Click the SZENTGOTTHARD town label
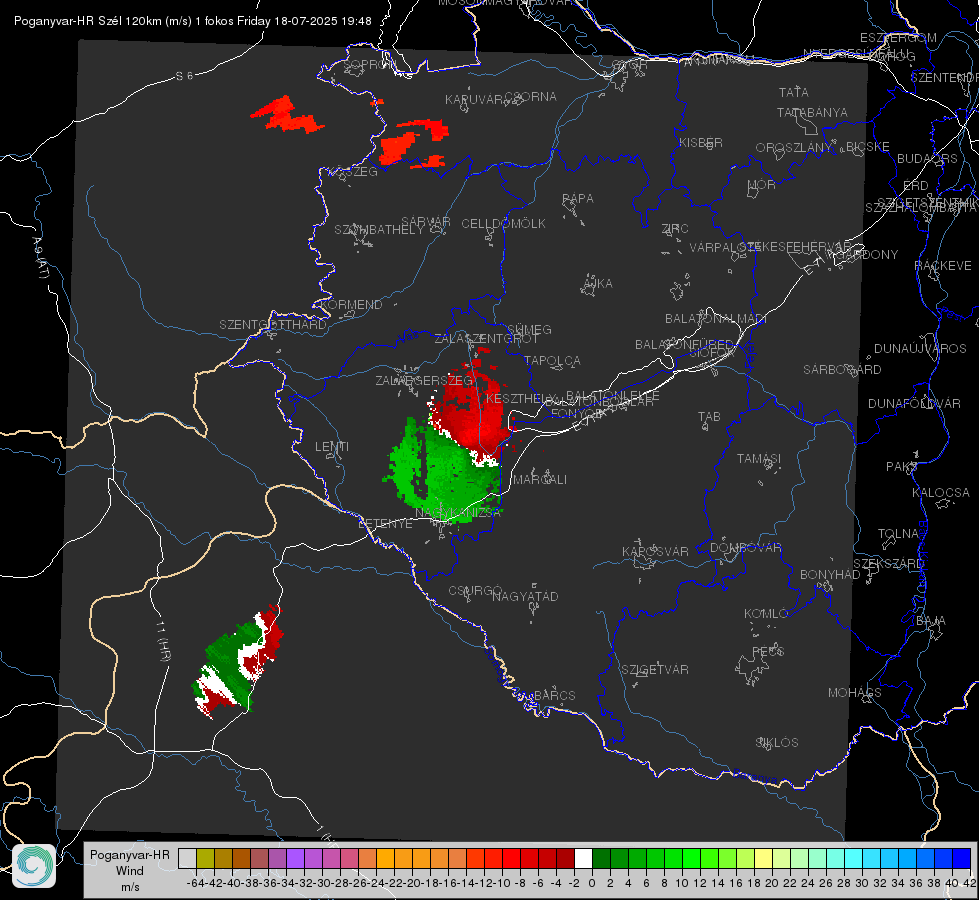The width and height of the screenshot is (979, 900). pos(273,325)
